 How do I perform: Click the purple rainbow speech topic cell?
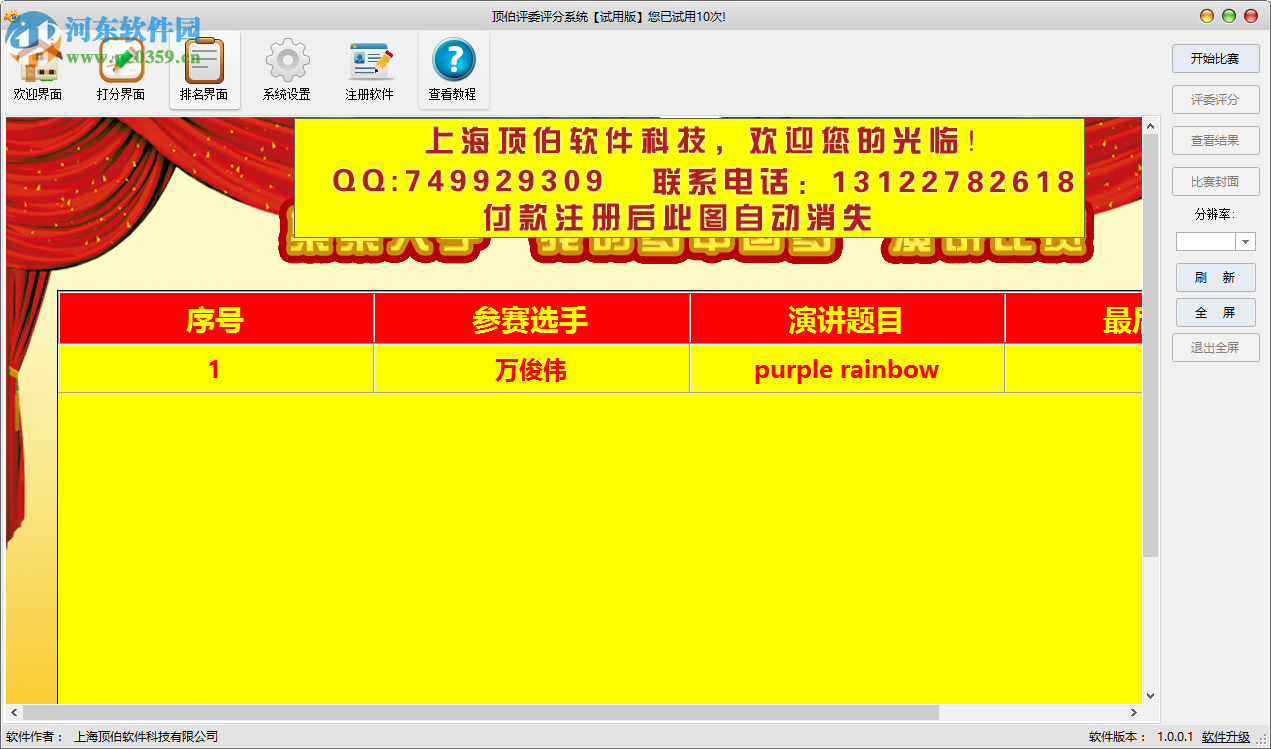847,369
